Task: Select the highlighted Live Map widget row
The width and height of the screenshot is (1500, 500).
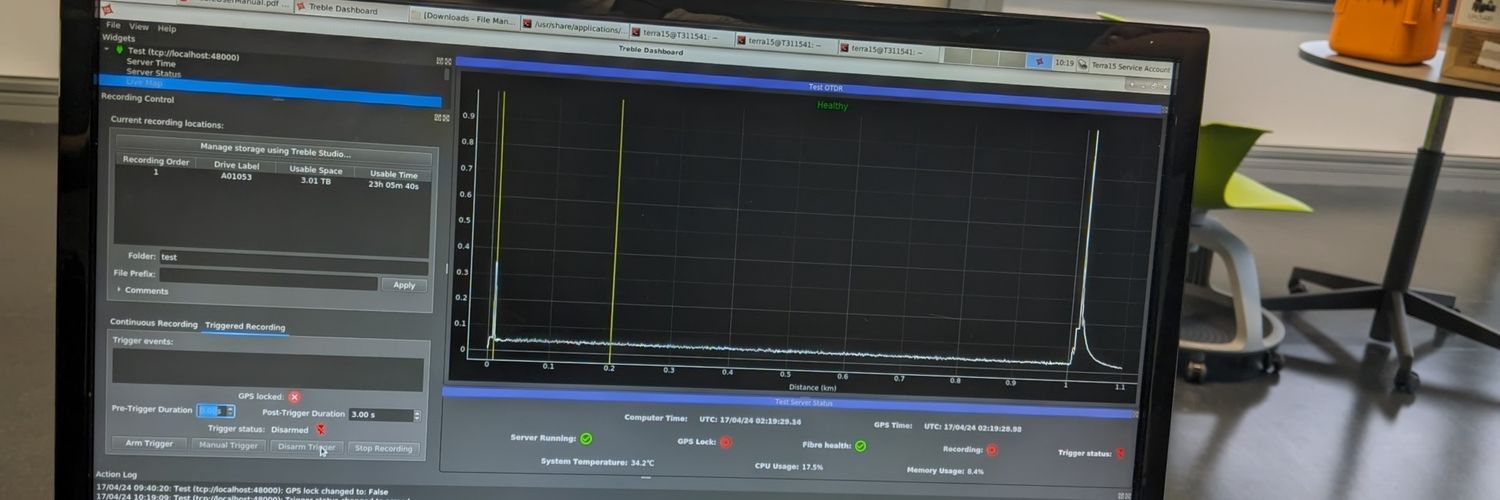Action: pyautogui.click(x=270, y=90)
